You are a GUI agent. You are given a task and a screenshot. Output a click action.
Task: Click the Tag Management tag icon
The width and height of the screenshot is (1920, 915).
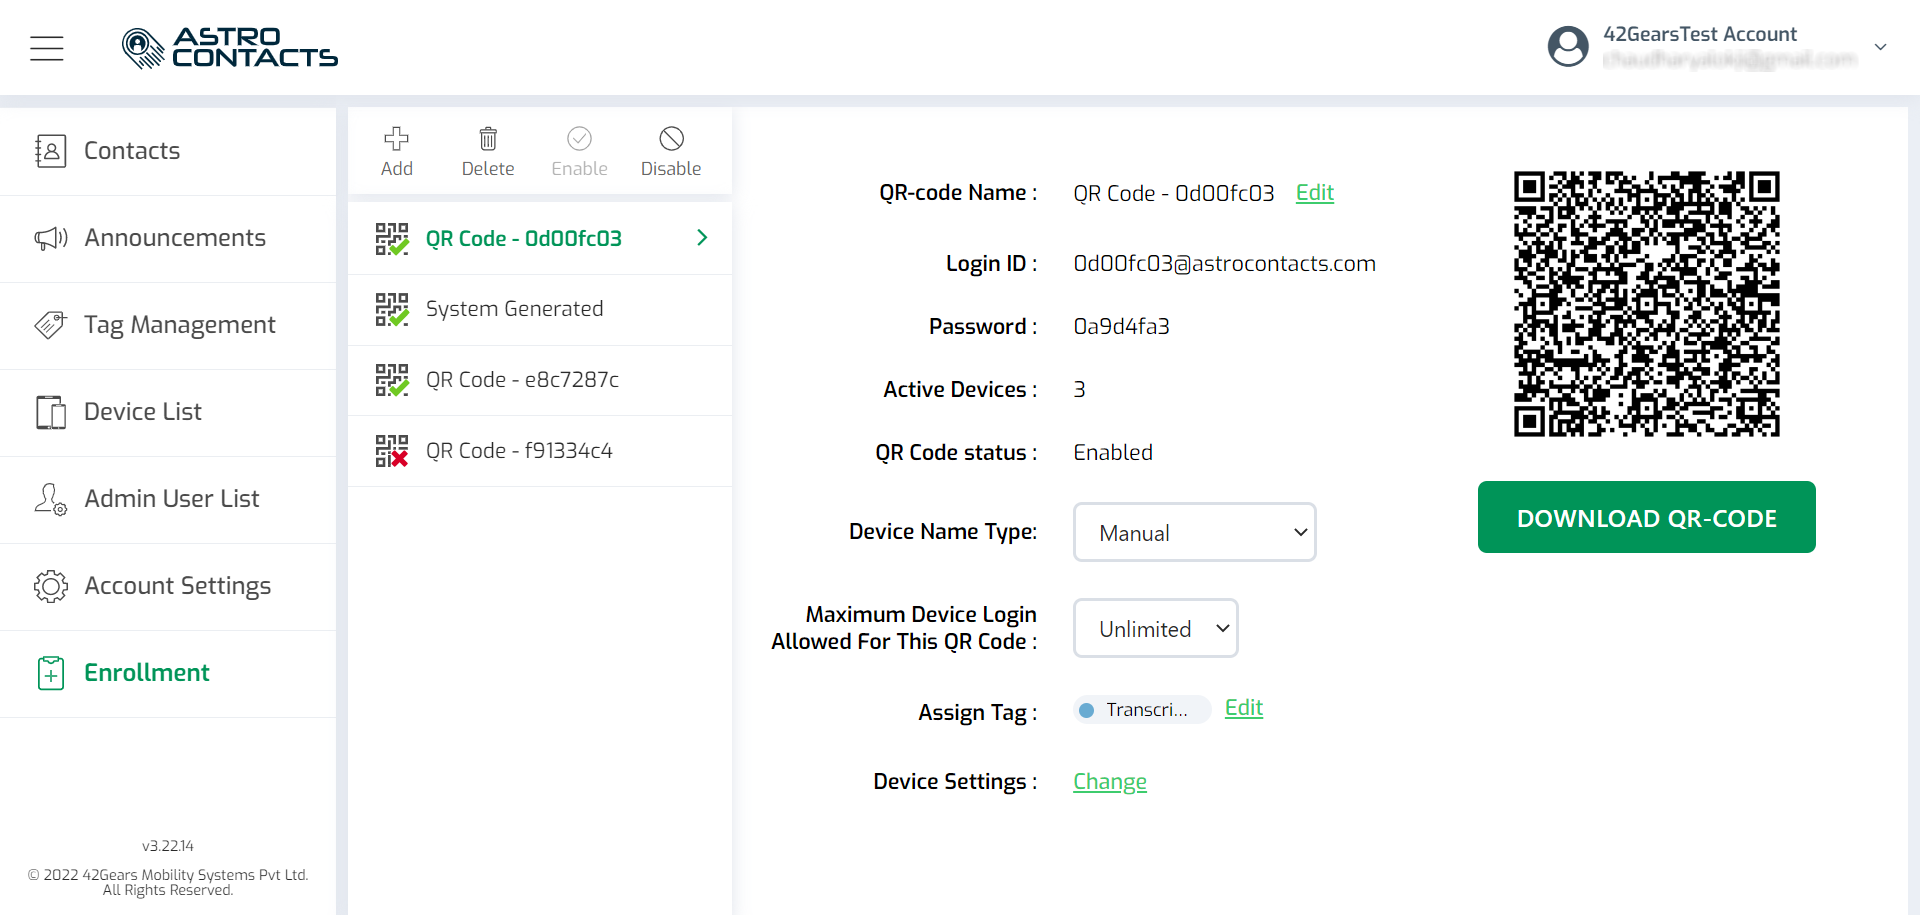(x=50, y=325)
